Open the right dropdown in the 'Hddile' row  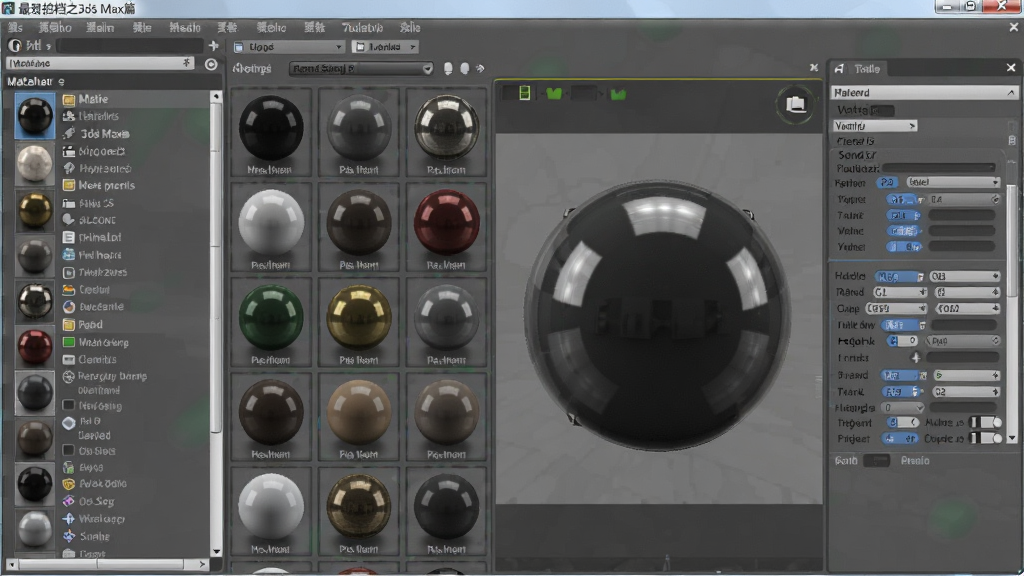click(x=965, y=276)
